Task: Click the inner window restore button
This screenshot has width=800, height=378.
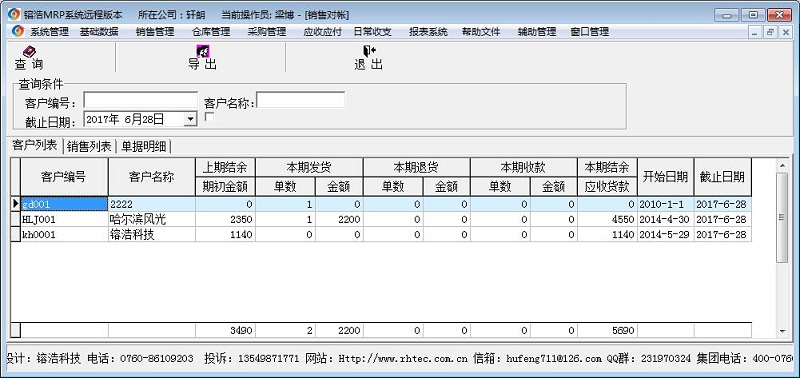Action: [770, 32]
